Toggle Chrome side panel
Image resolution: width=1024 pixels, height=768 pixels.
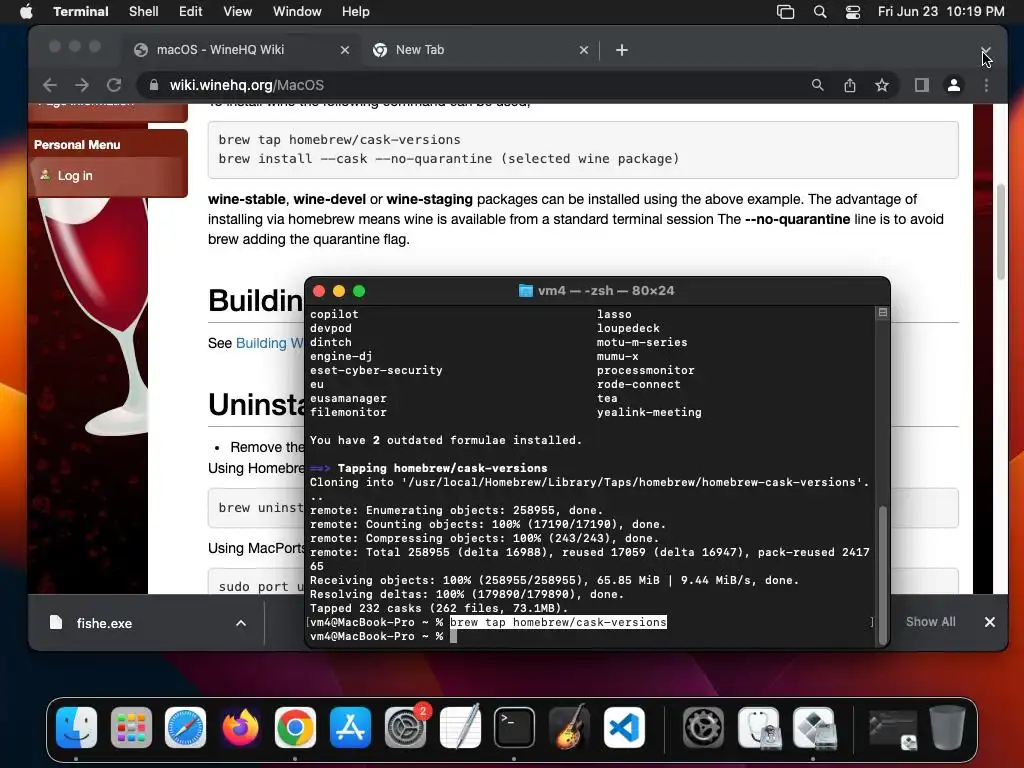[921, 85]
